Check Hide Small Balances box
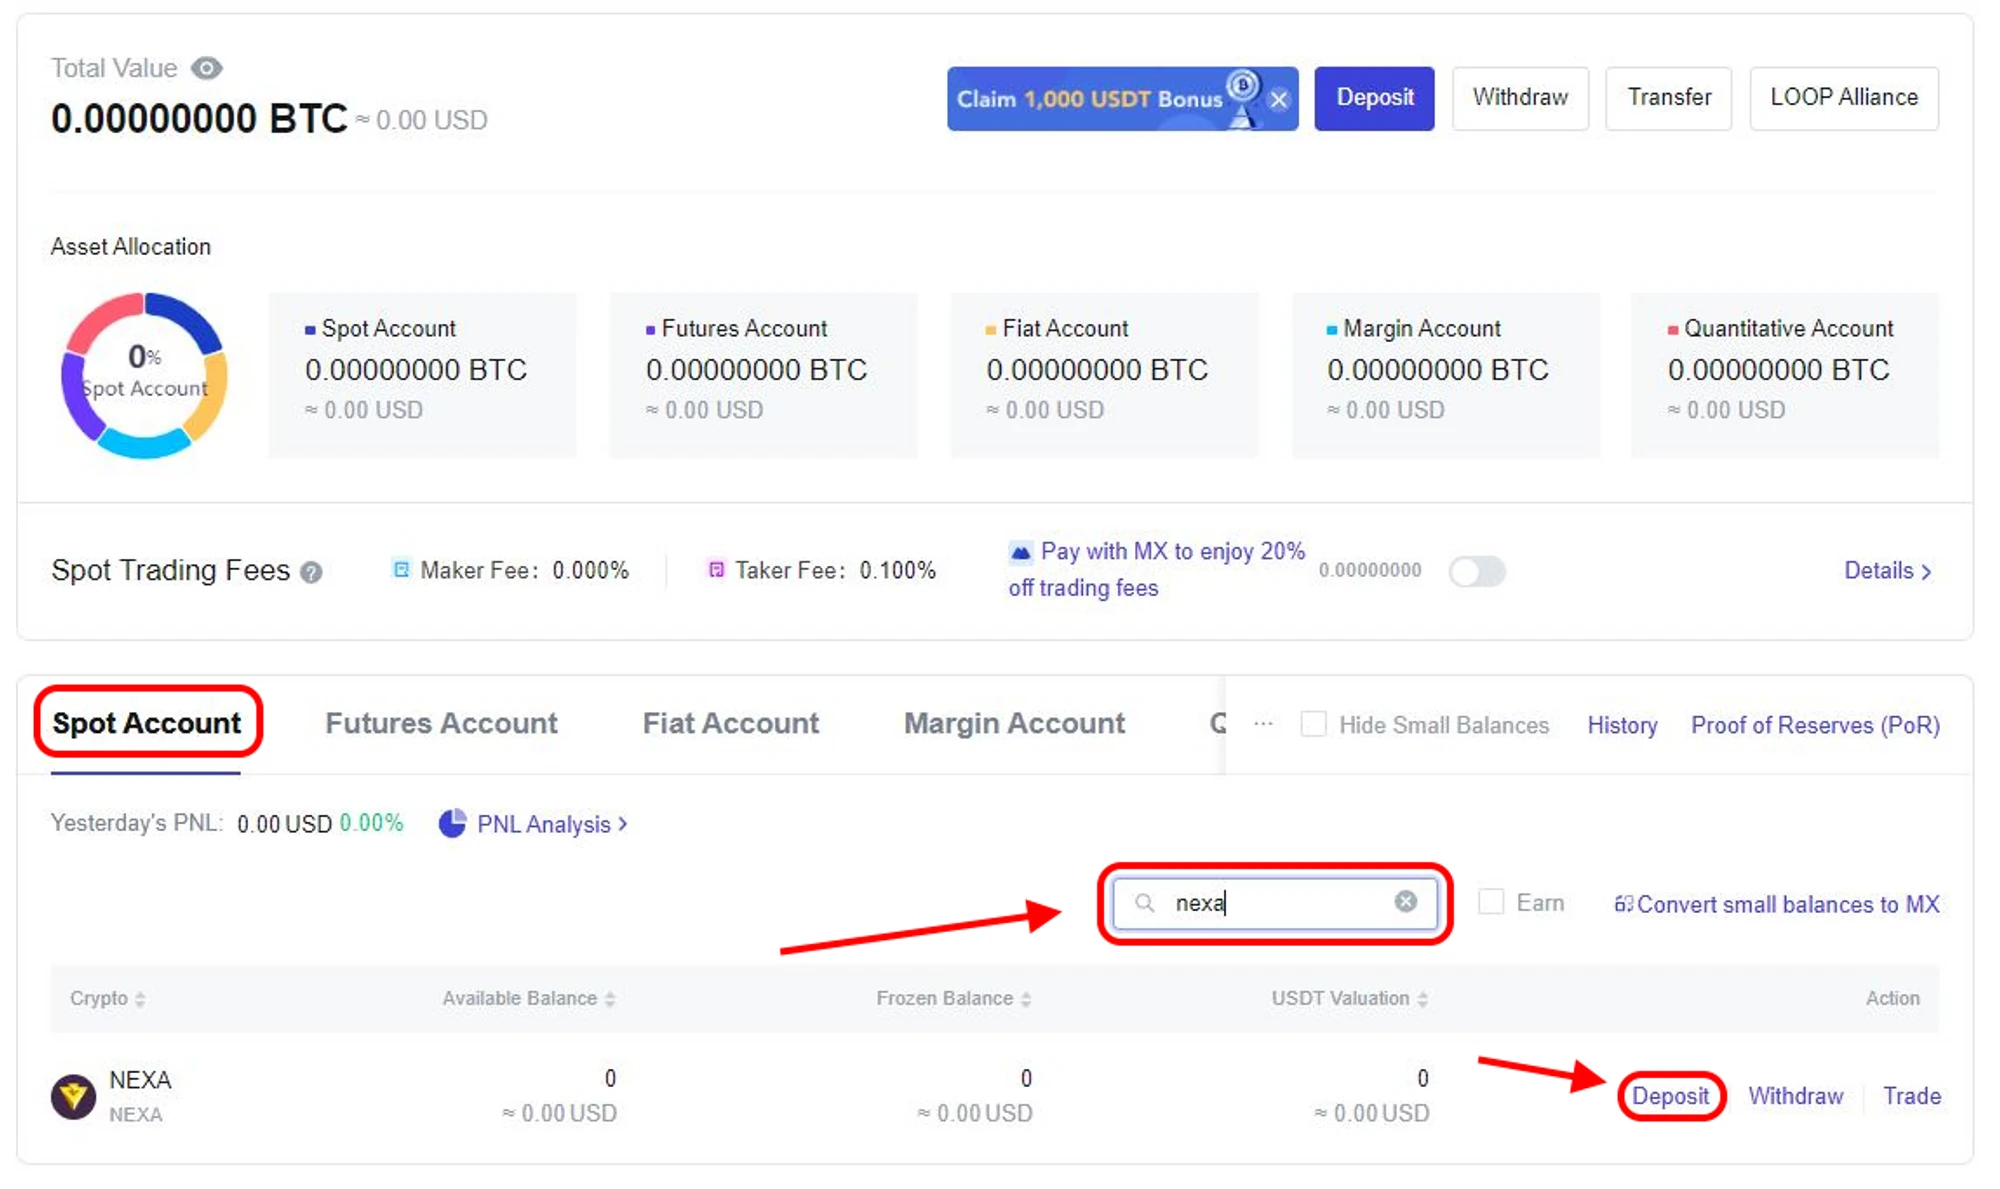The height and width of the screenshot is (1189, 2000). pos(1313,724)
